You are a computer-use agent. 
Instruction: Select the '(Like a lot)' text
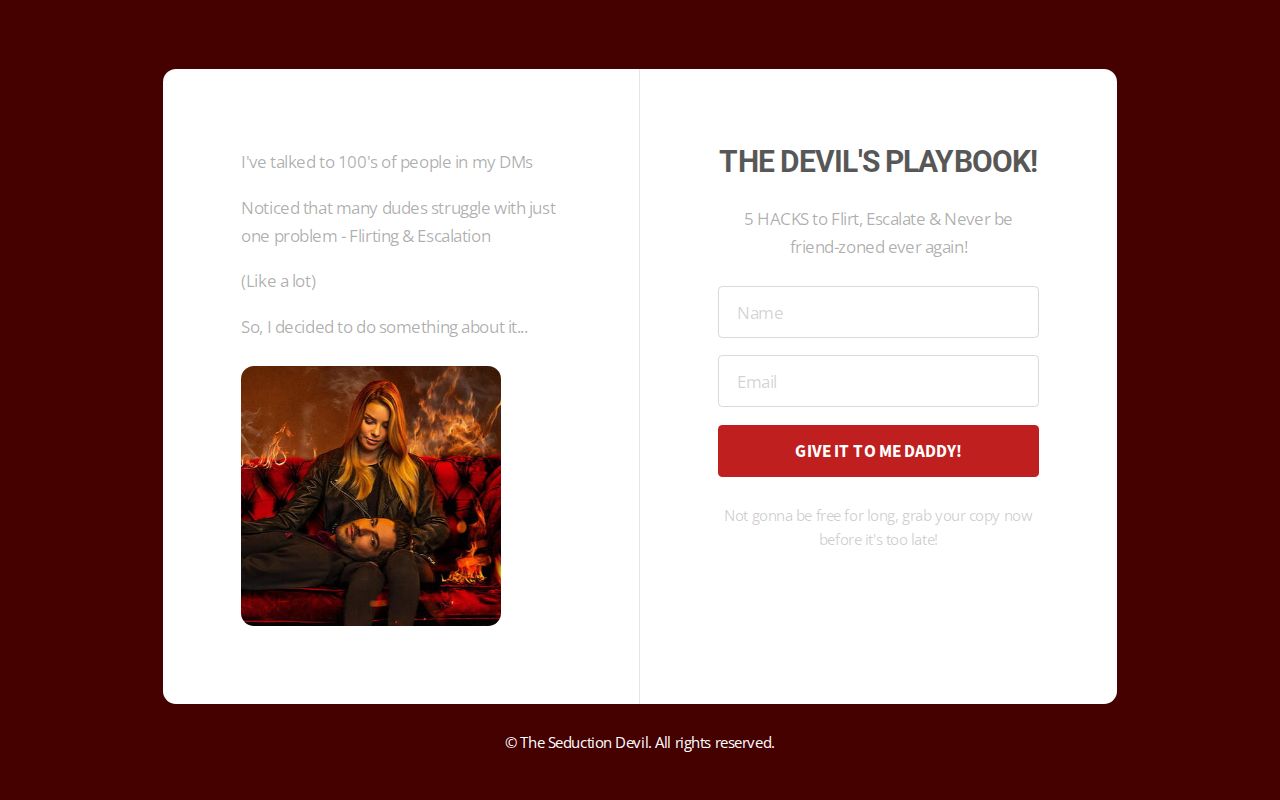click(278, 281)
